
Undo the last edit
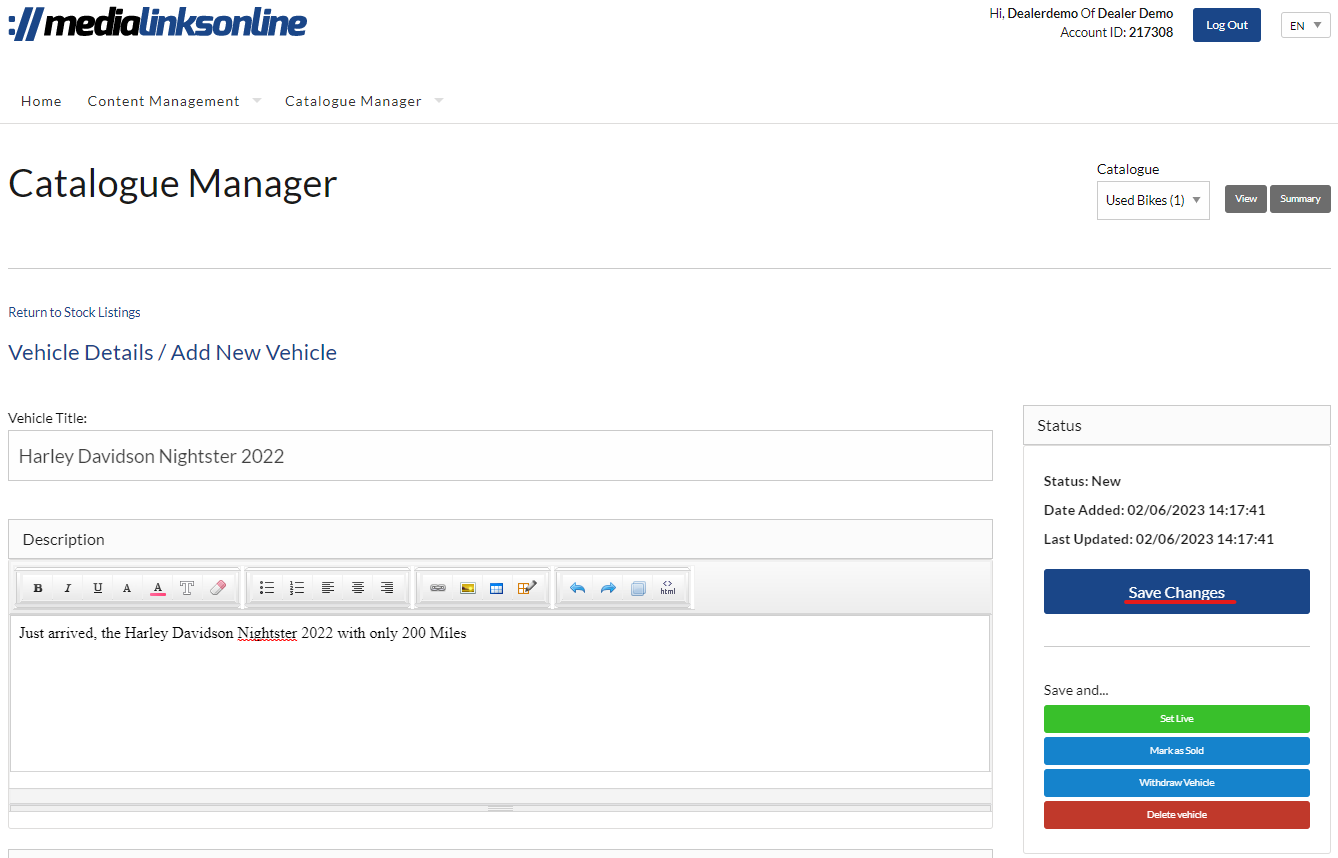pyautogui.click(x=577, y=588)
